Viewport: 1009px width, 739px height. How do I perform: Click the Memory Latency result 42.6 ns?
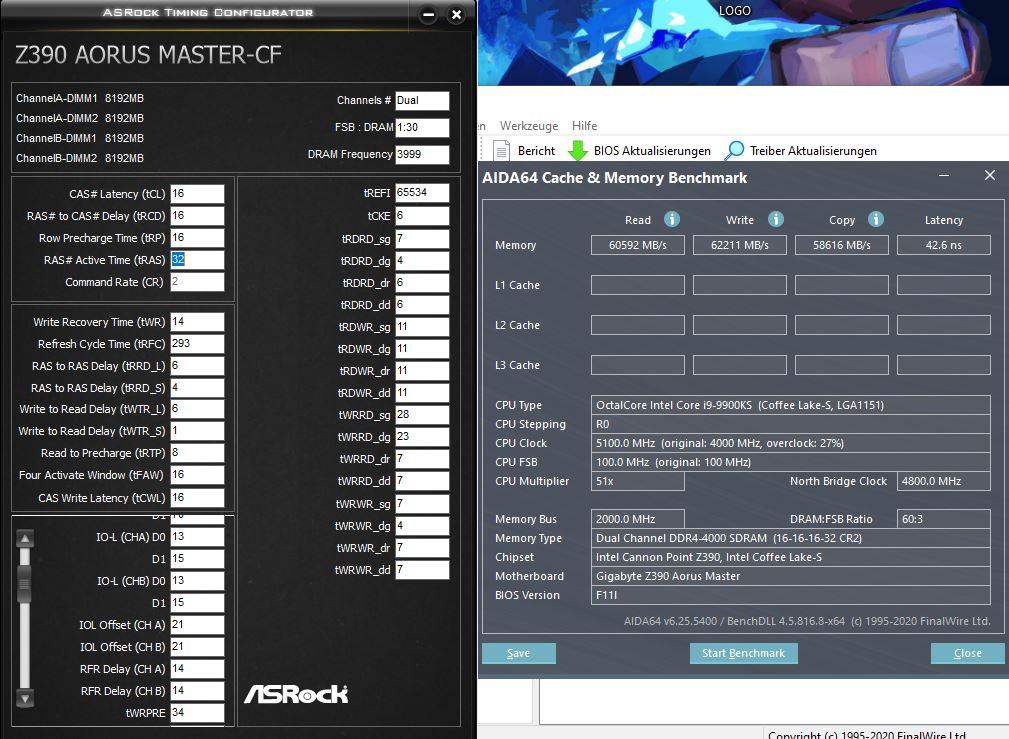click(x=943, y=245)
